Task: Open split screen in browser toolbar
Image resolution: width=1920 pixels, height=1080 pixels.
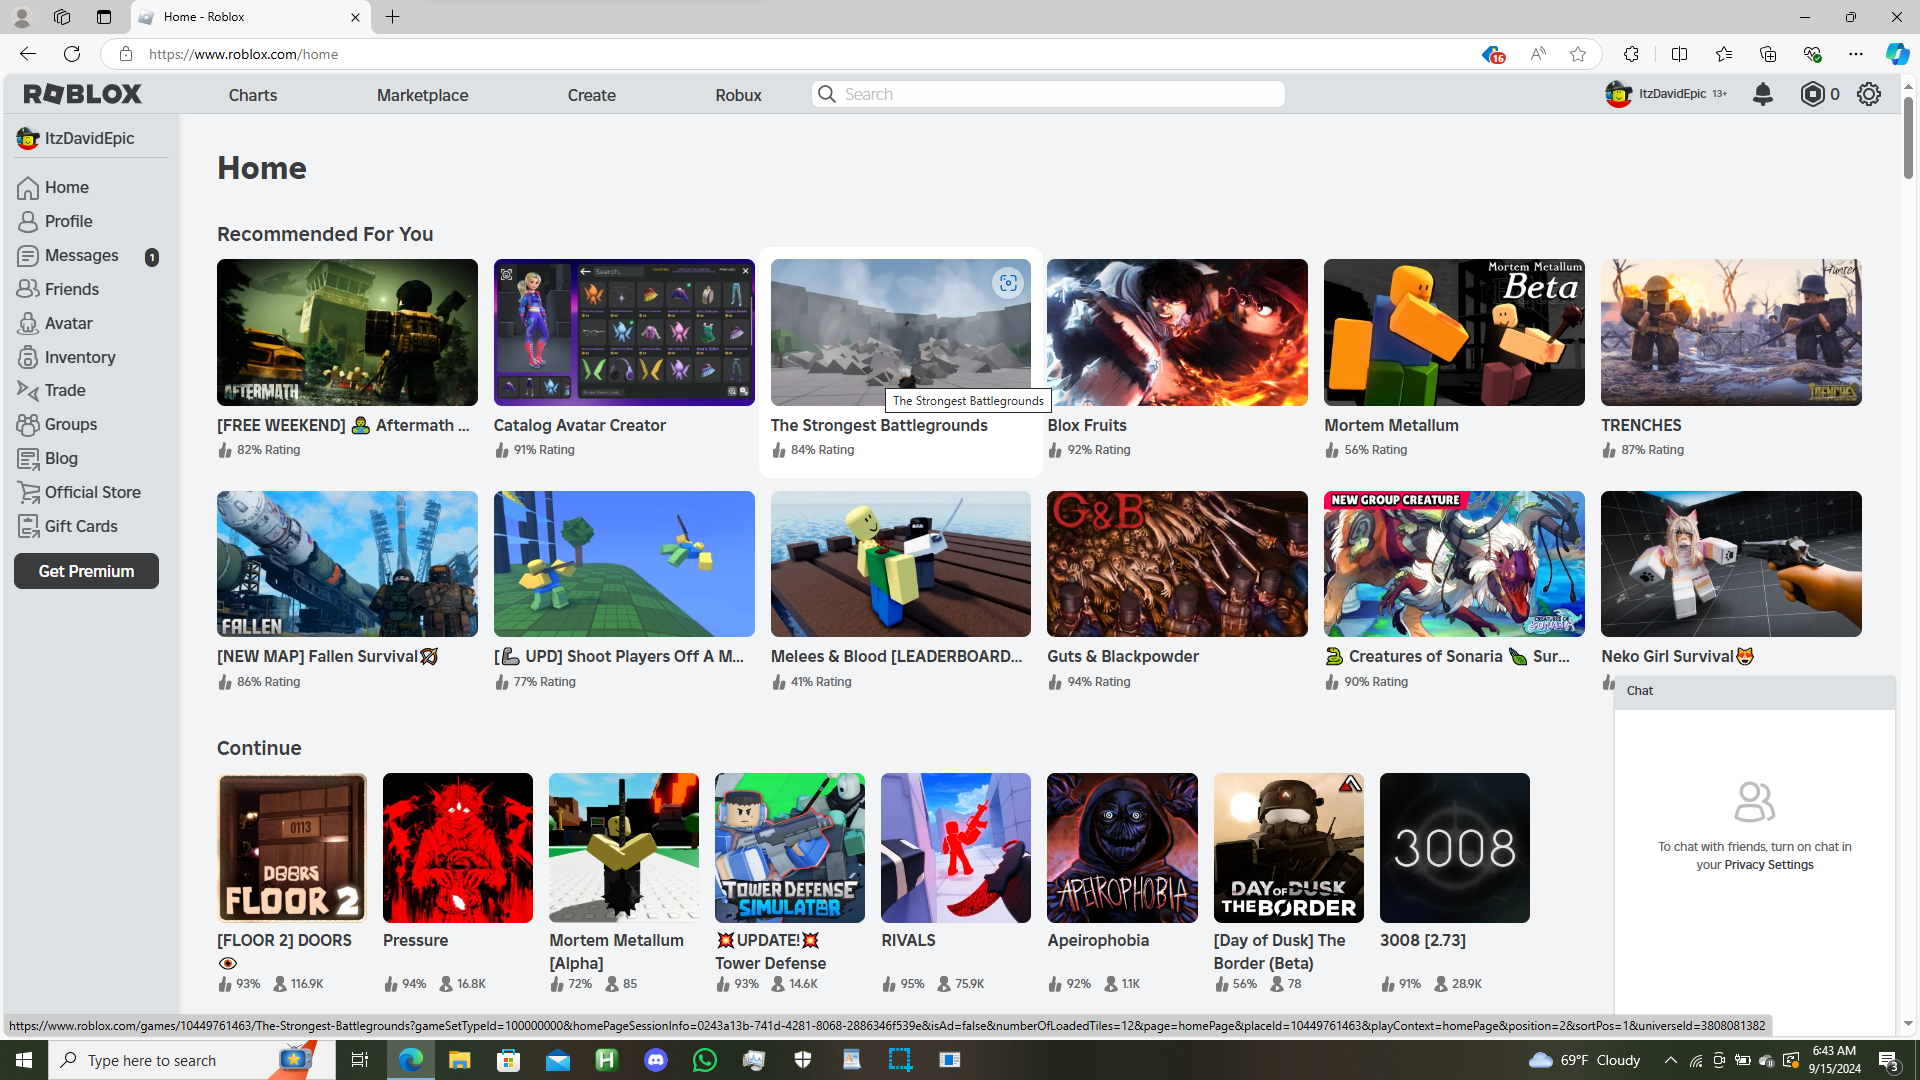Action: 1679,54
